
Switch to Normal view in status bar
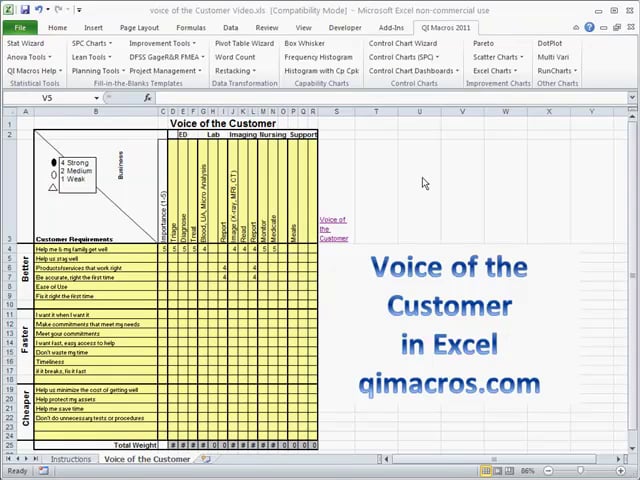486,471
